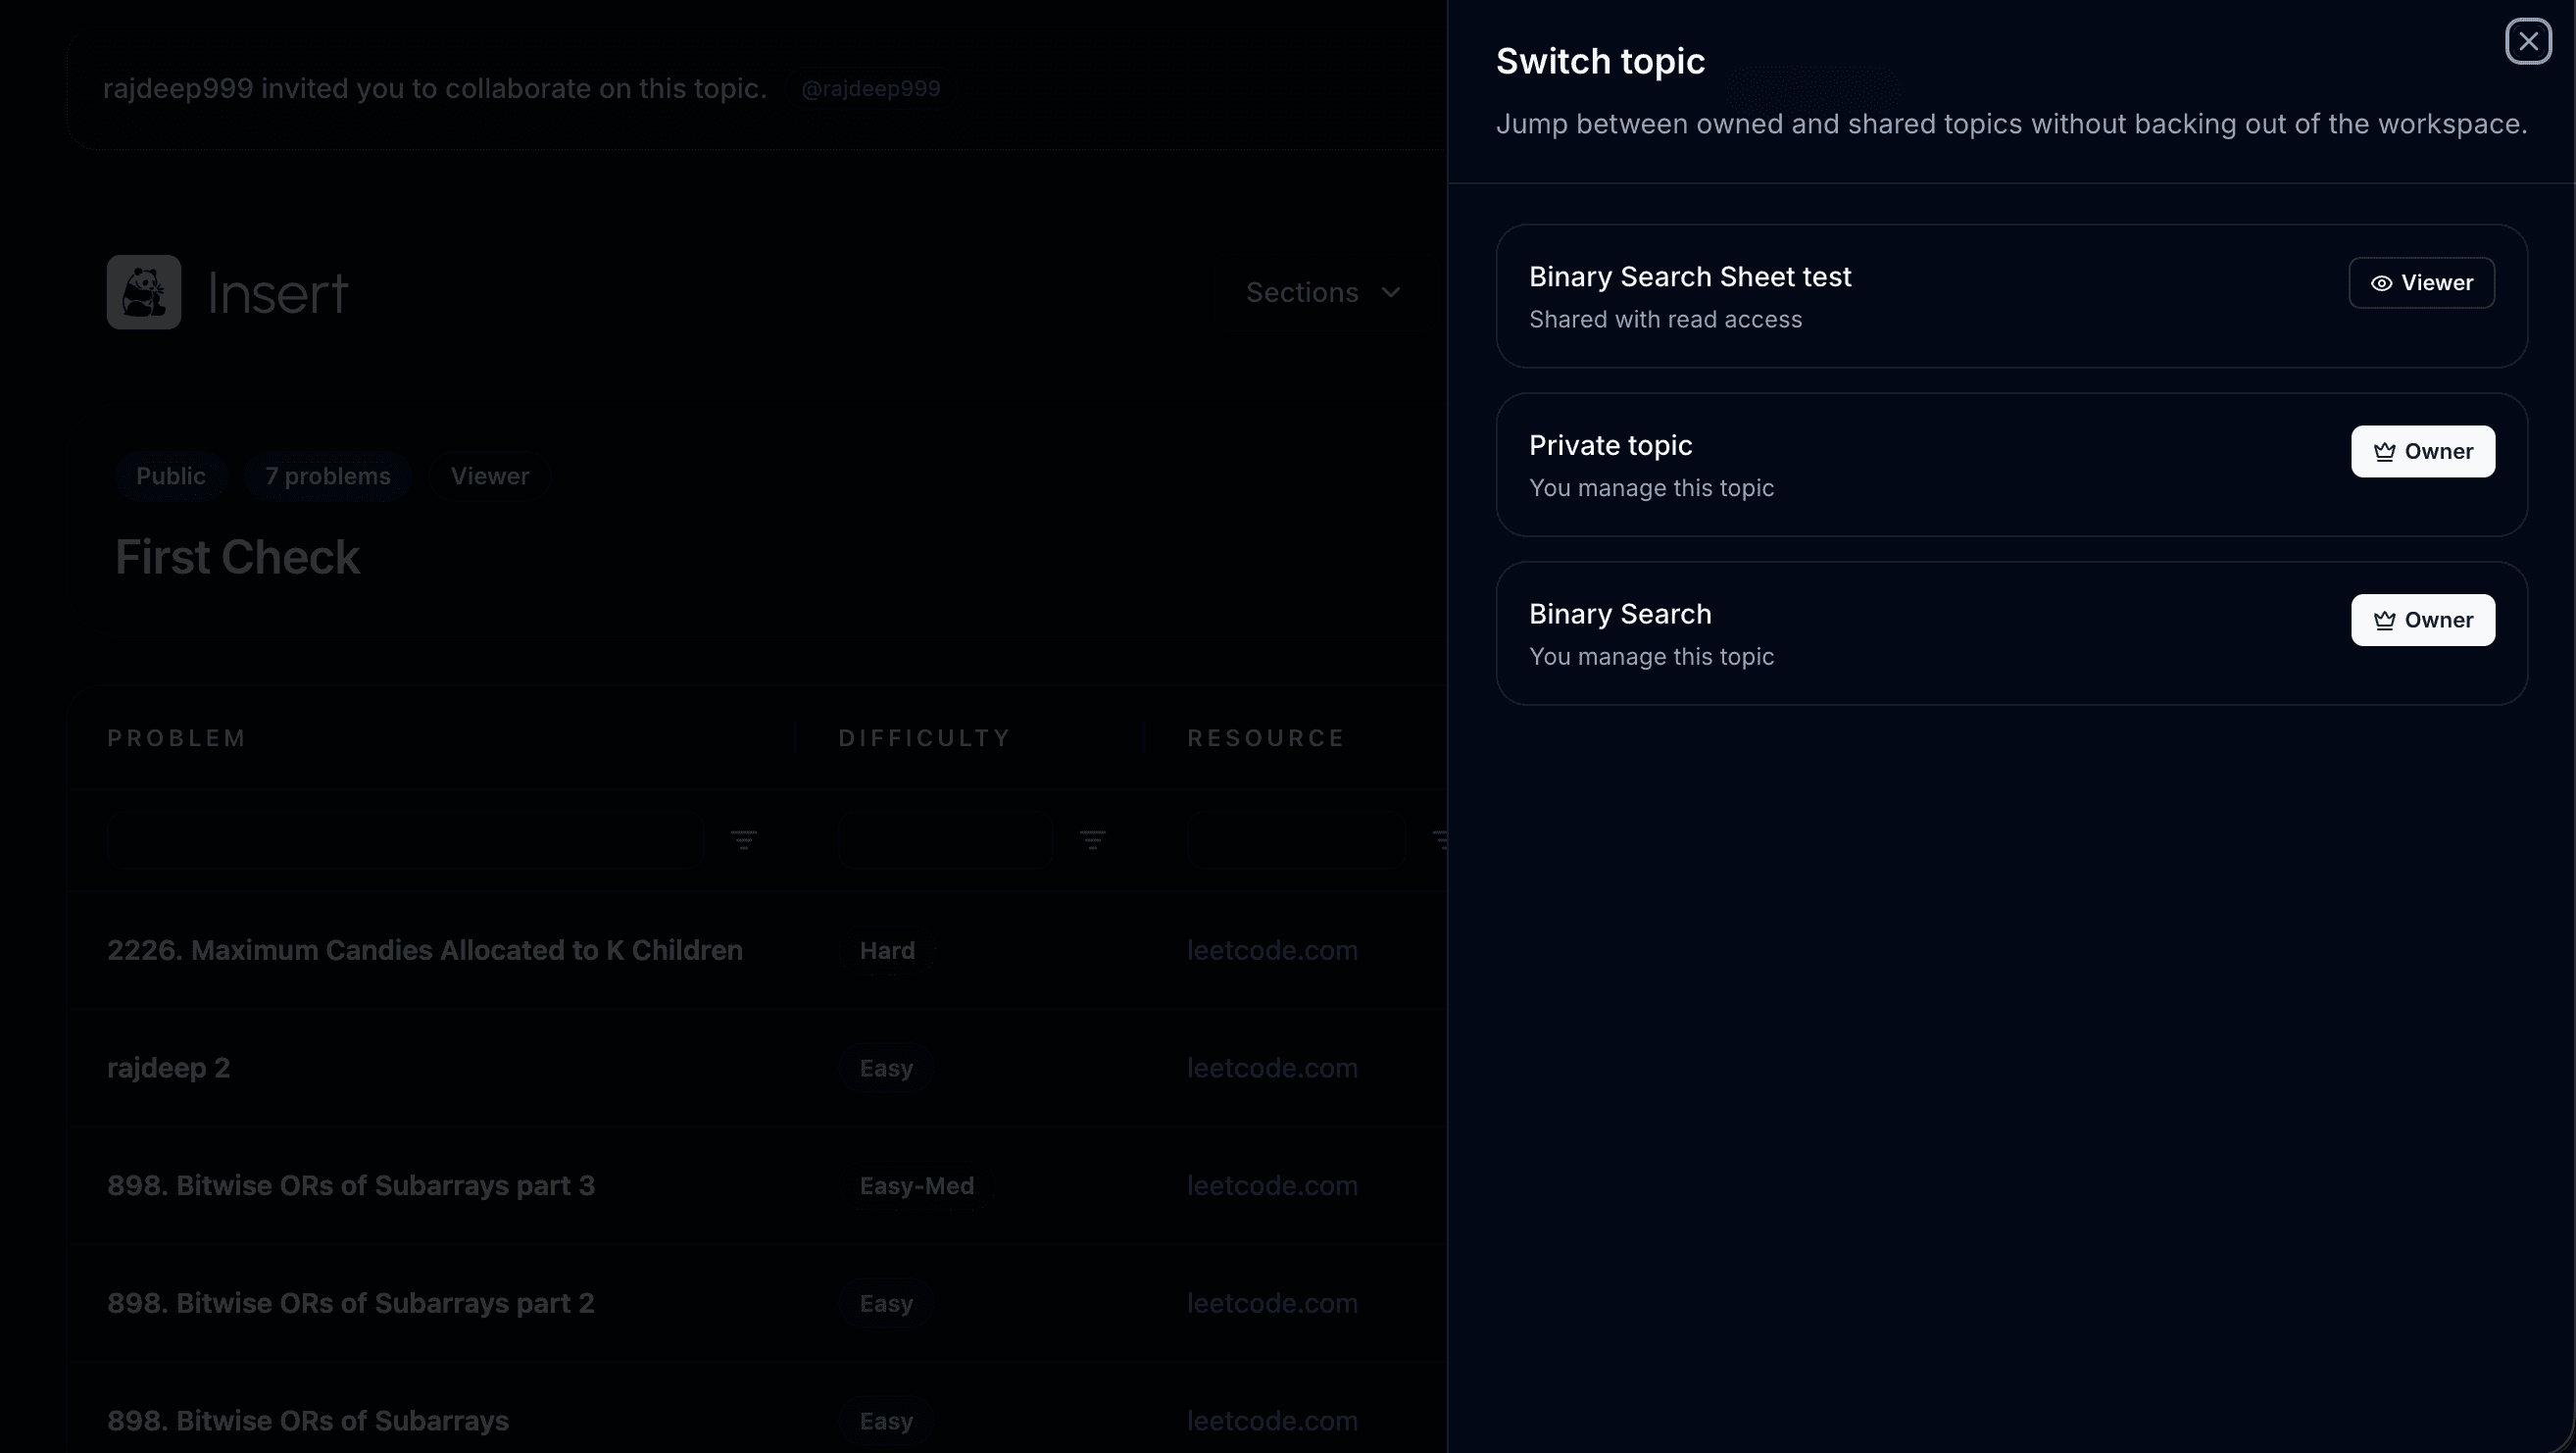
Task: Open leetcode.com link in rajdeep 2 row
Action: (x=1272, y=1068)
